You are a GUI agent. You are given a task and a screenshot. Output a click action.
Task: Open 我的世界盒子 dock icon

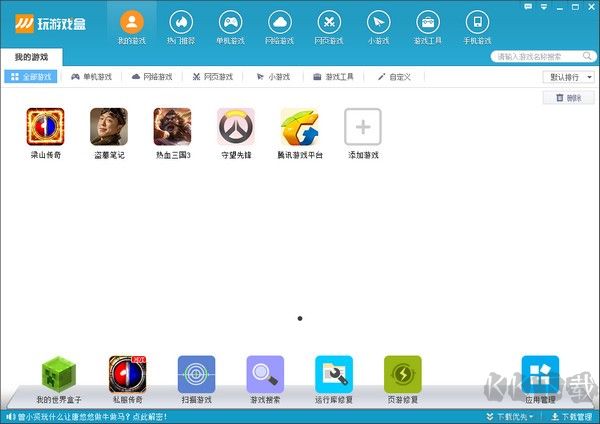point(59,374)
